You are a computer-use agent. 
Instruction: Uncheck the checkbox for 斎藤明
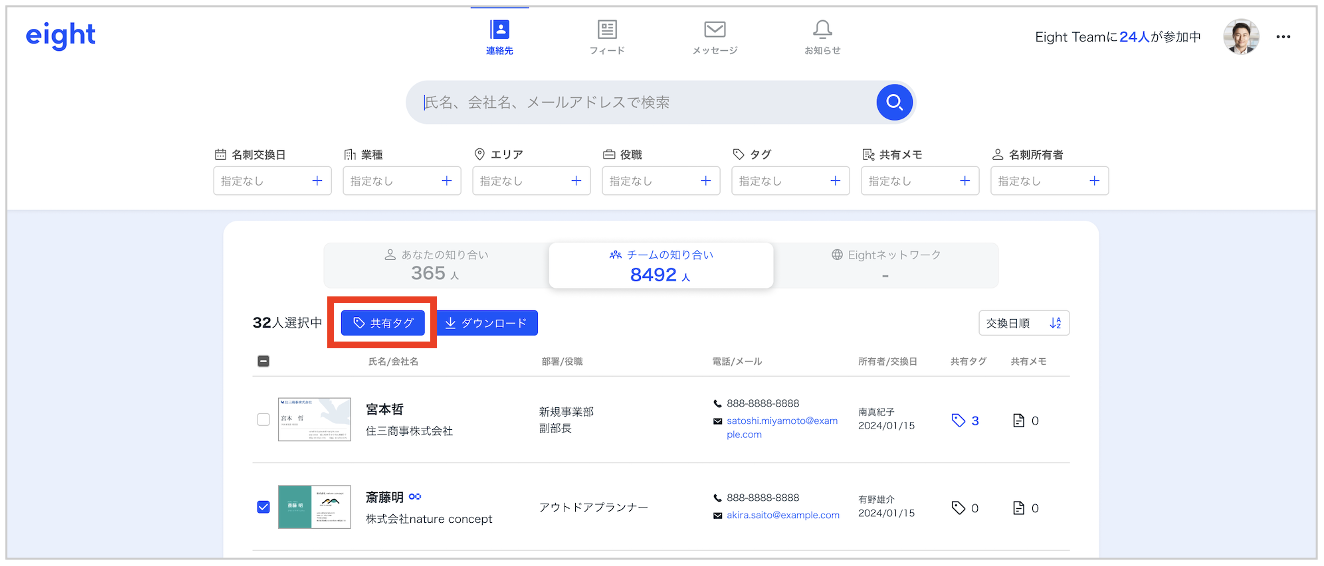click(x=263, y=507)
